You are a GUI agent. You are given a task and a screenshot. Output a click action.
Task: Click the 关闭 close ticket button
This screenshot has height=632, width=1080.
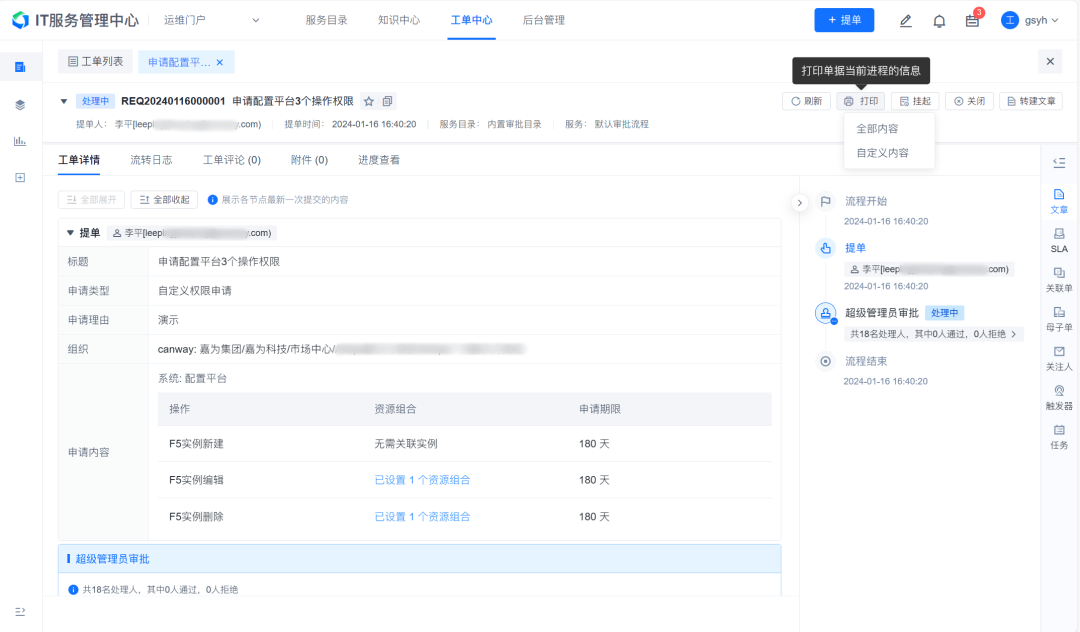point(970,101)
